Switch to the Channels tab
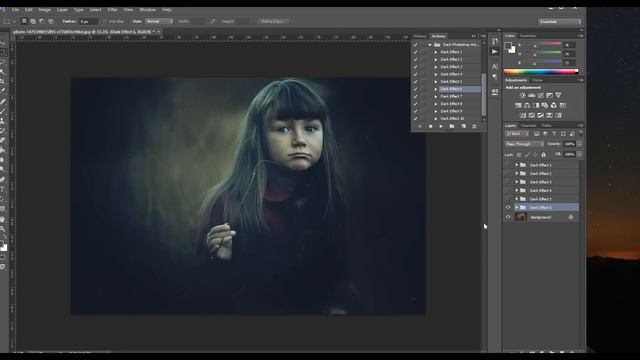The height and width of the screenshot is (360, 640). coord(529,125)
